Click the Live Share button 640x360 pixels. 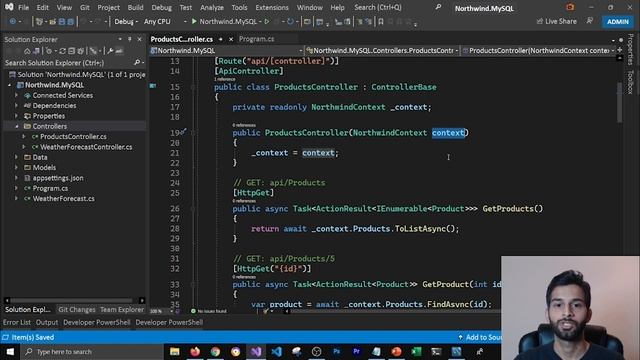557,21
